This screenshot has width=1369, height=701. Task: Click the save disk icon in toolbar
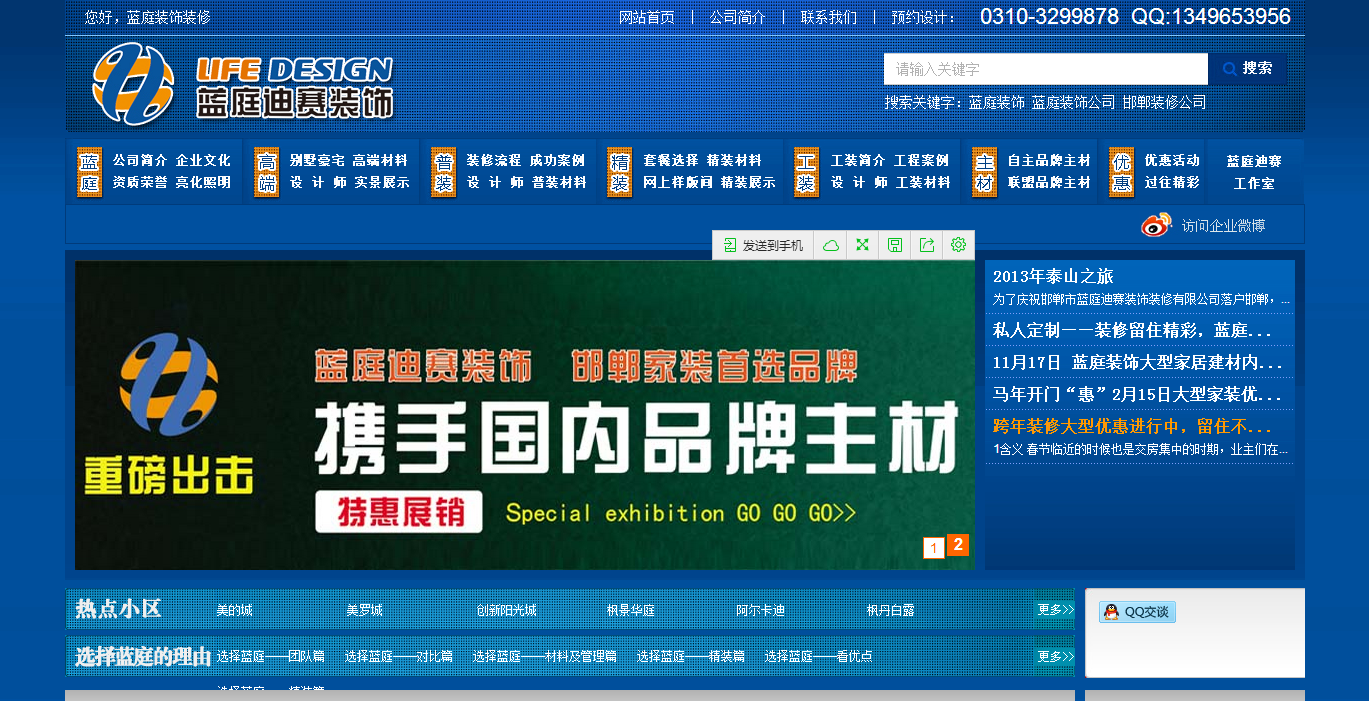coord(895,245)
